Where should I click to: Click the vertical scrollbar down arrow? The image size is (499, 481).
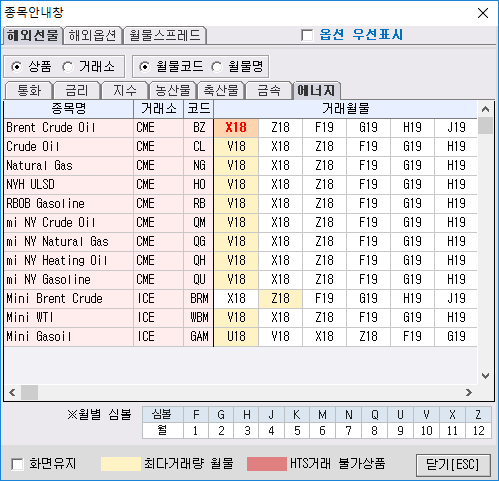point(485,376)
